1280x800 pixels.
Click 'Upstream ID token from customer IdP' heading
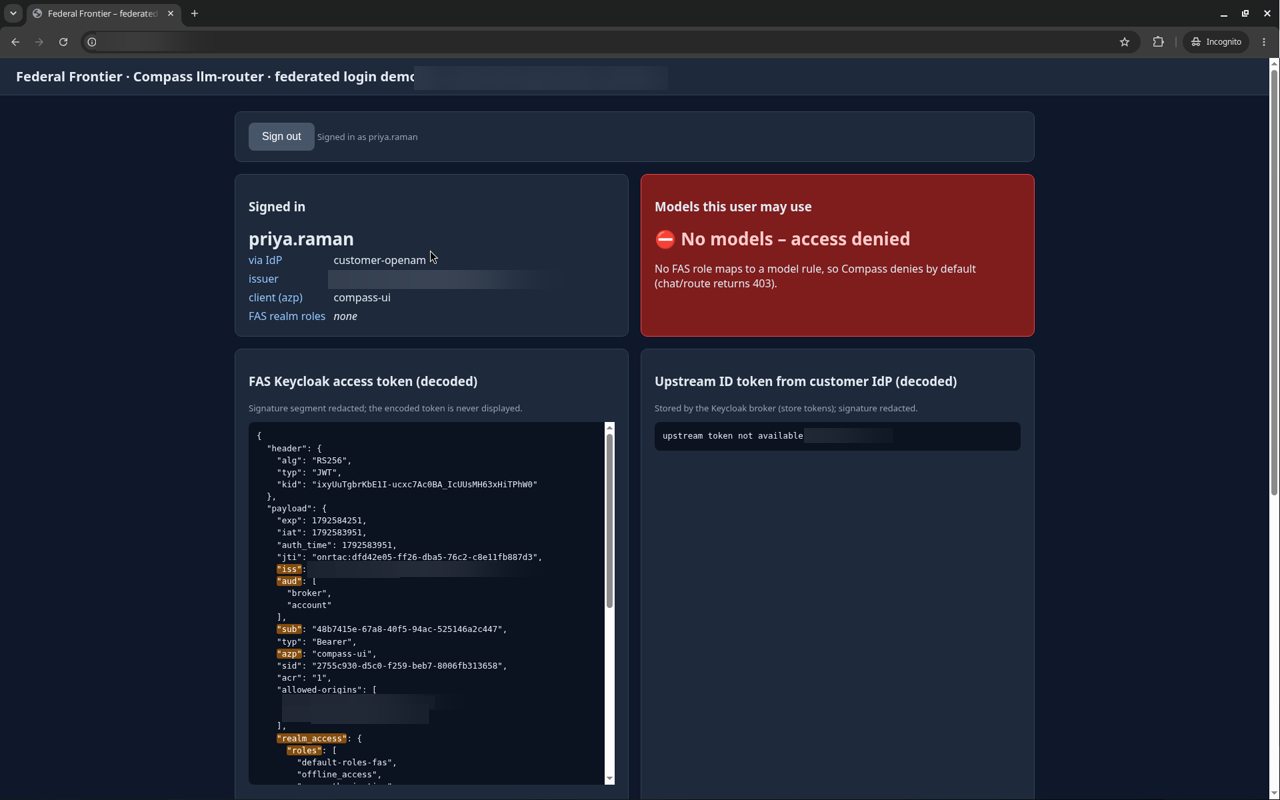pos(806,381)
